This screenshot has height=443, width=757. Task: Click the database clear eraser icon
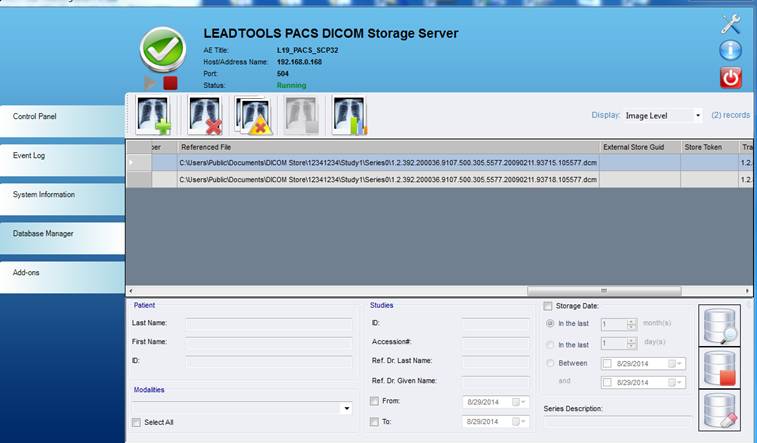click(719, 410)
